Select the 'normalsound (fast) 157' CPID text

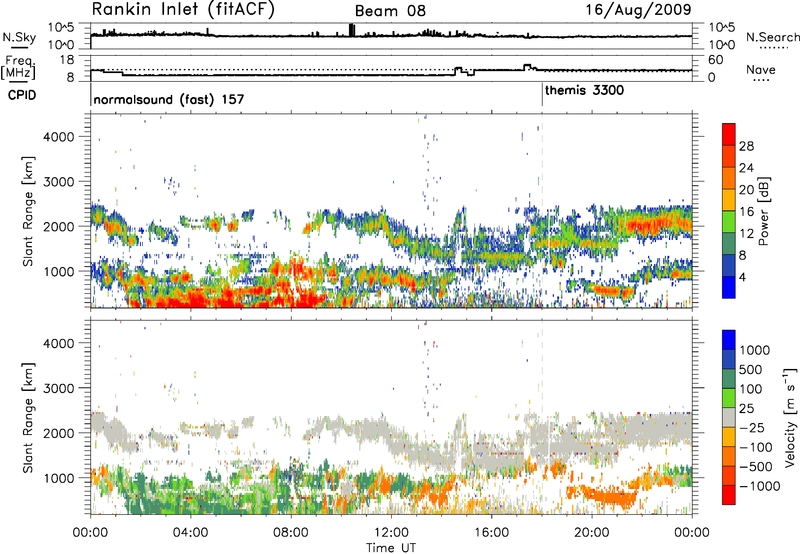tap(169, 99)
